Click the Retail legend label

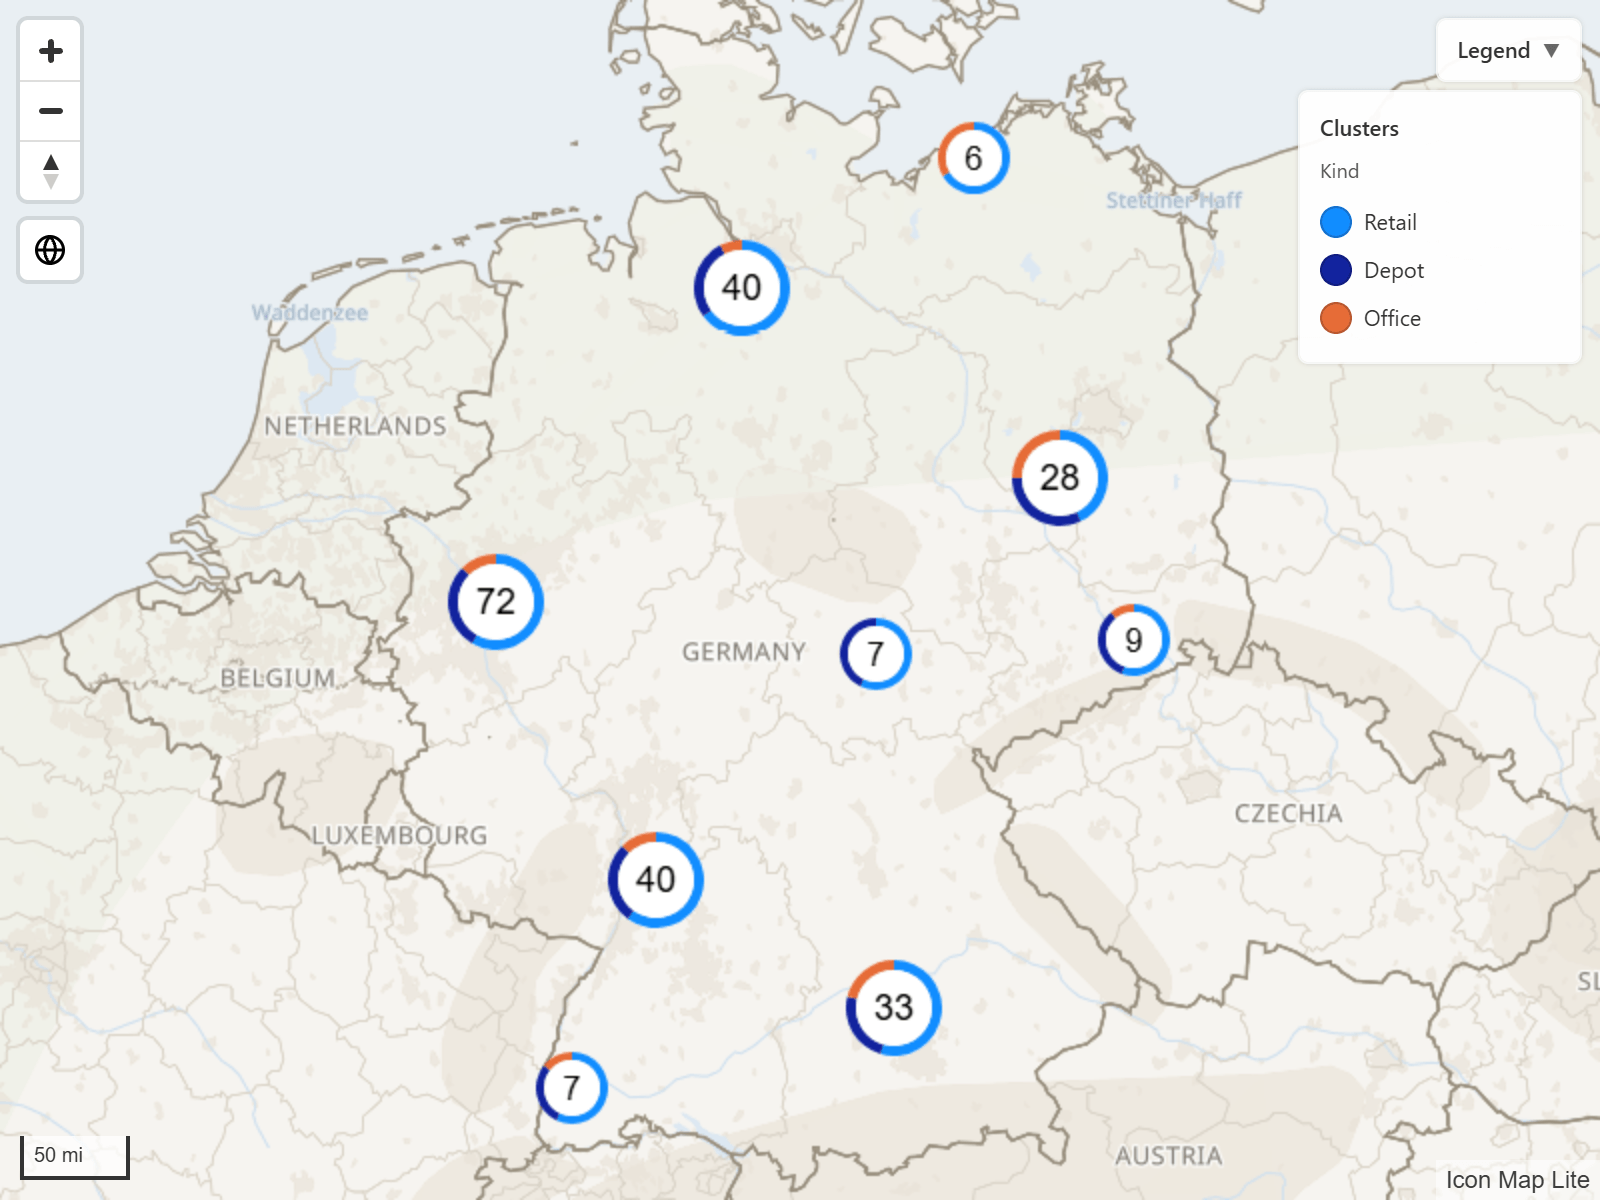tap(1390, 222)
